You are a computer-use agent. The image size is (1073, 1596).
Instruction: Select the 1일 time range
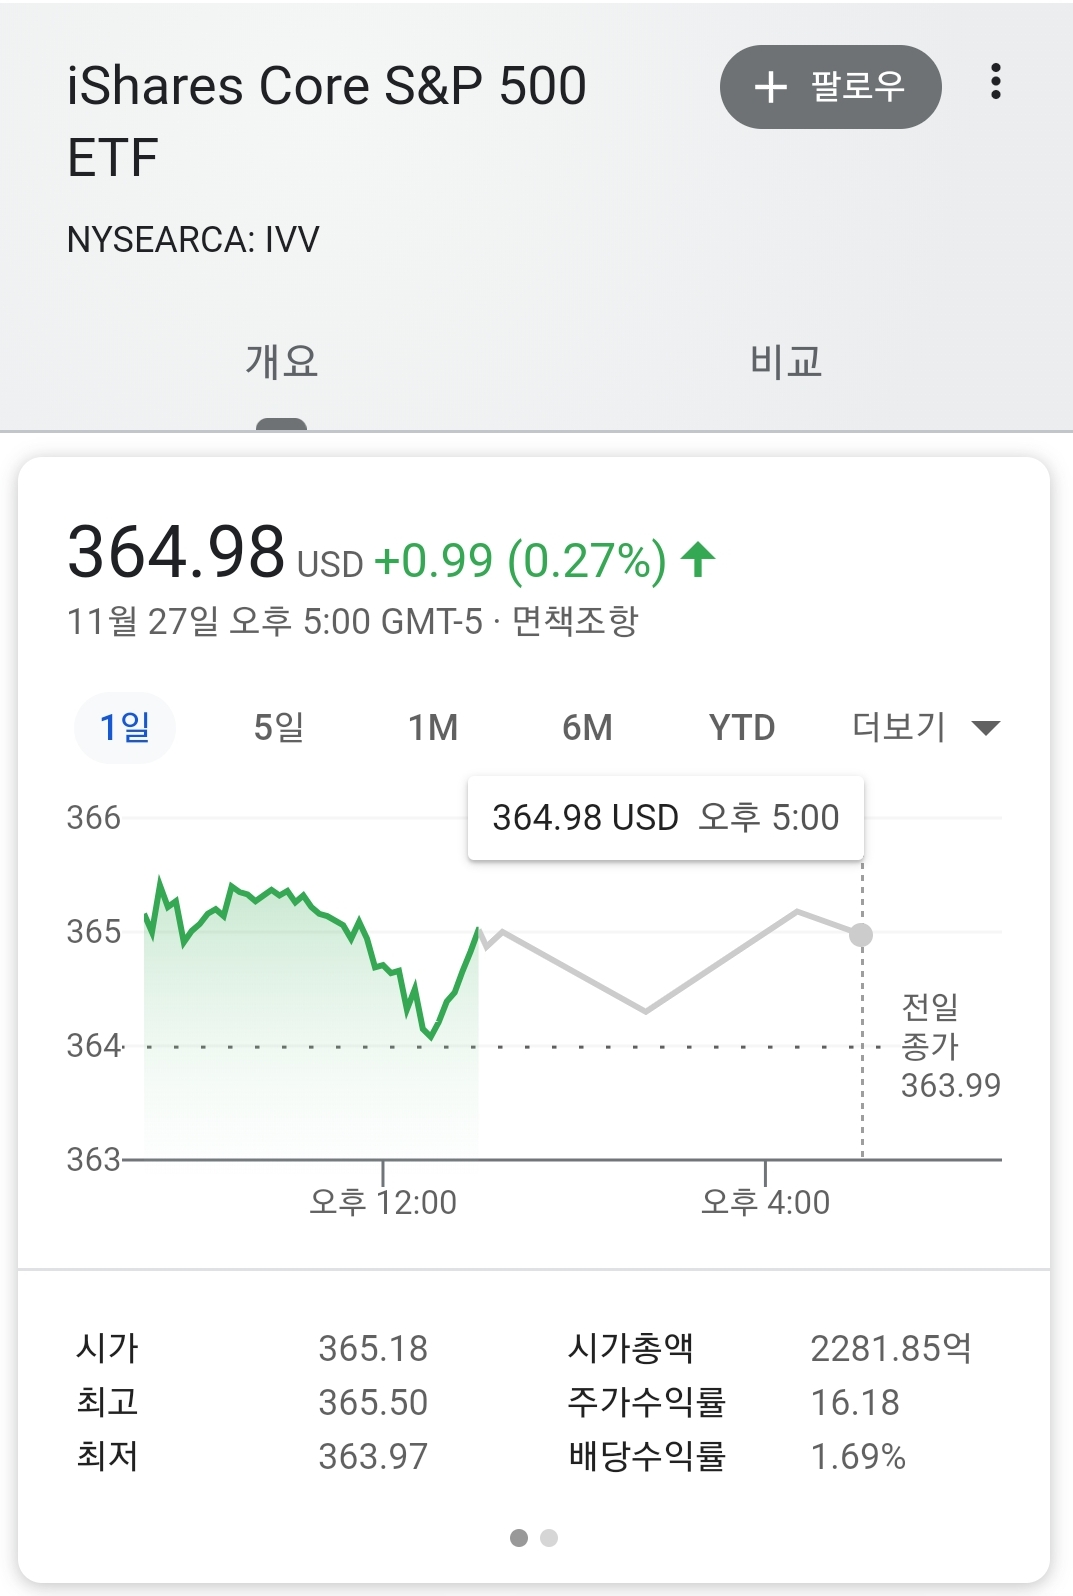click(x=125, y=727)
